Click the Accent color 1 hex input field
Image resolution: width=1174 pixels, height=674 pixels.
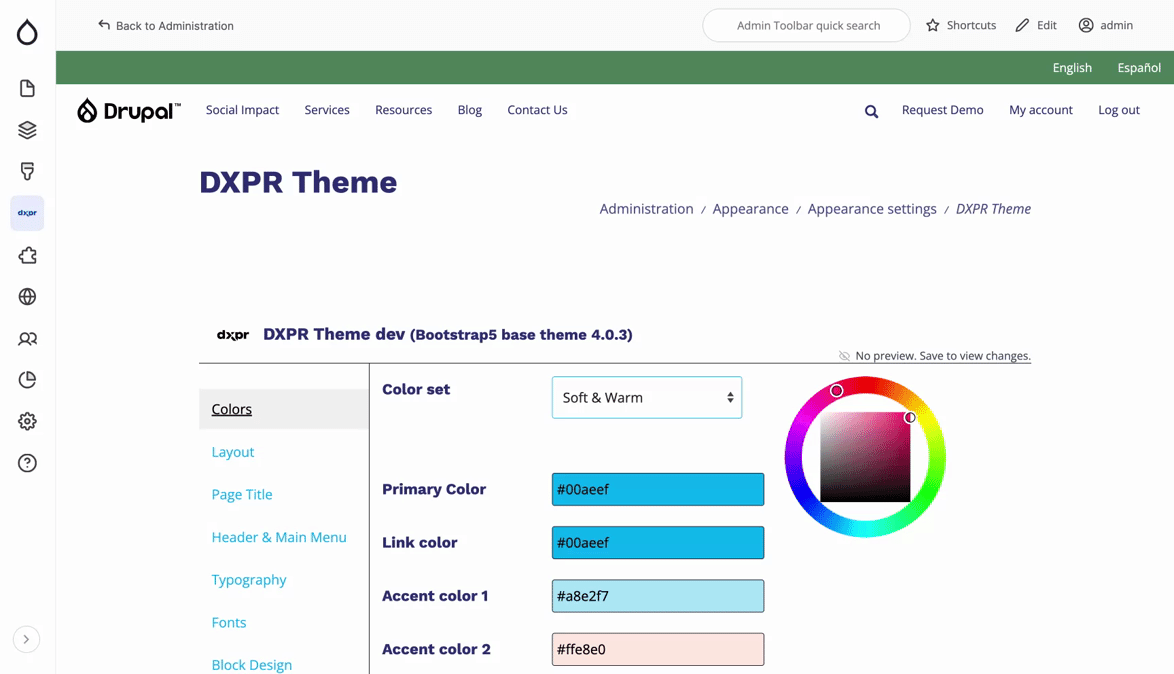[x=657, y=596]
